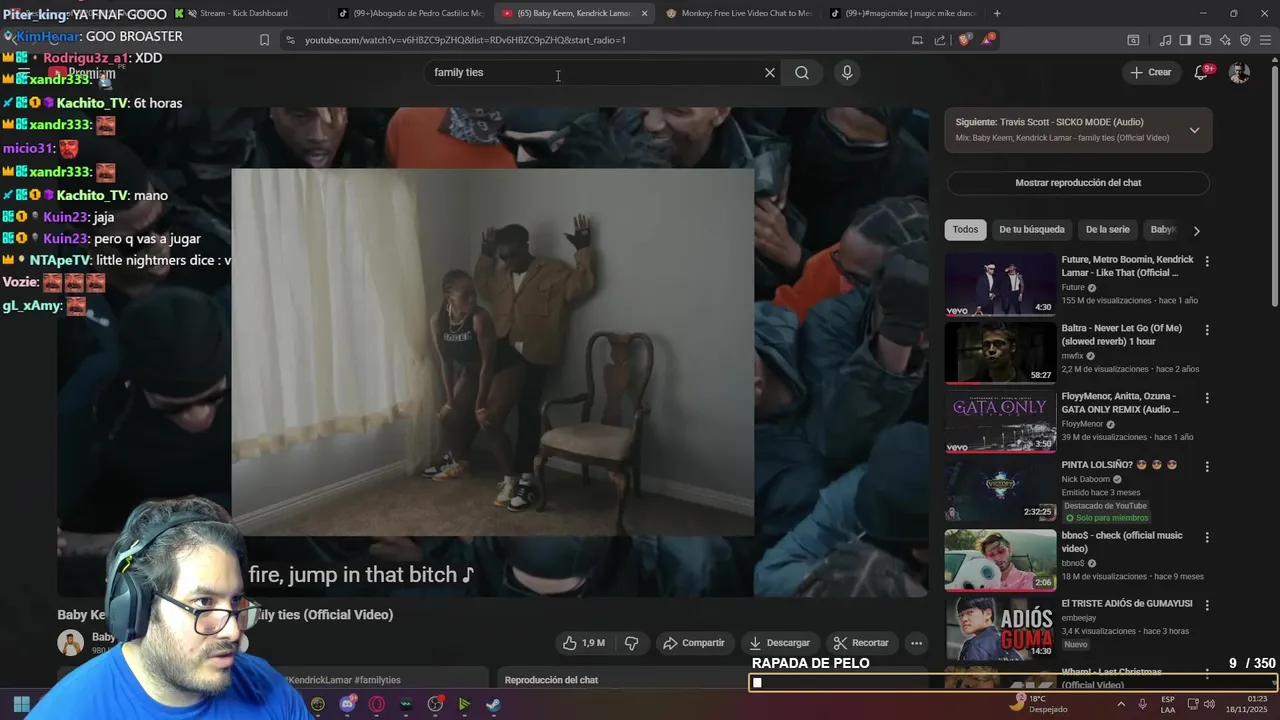Image resolution: width=1280 pixels, height=720 pixels.
Task: Click the YouTube URL in address bar
Action: 465,40
